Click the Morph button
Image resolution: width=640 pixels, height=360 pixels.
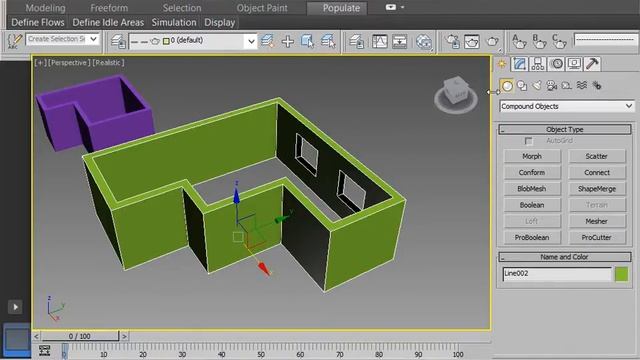point(532,156)
